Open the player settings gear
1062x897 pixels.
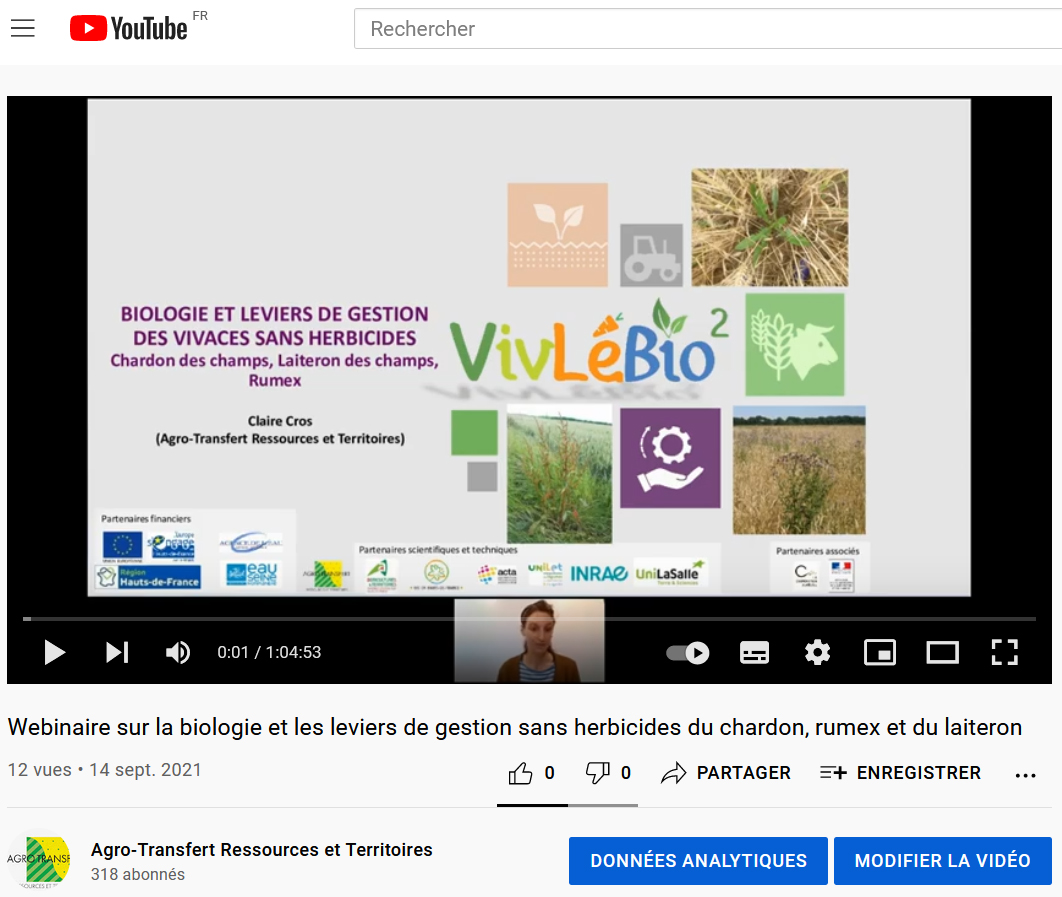pos(817,652)
